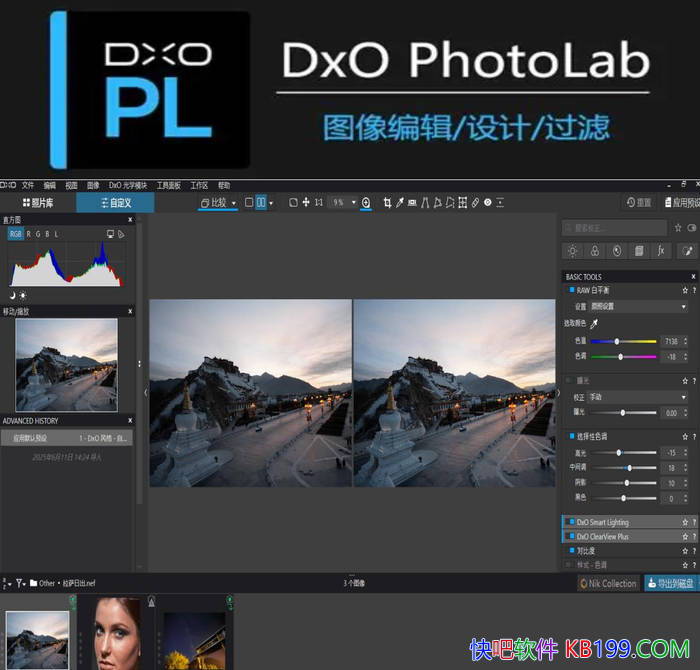Open filmstrip sort order dropdown

pyautogui.click(x=6, y=583)
